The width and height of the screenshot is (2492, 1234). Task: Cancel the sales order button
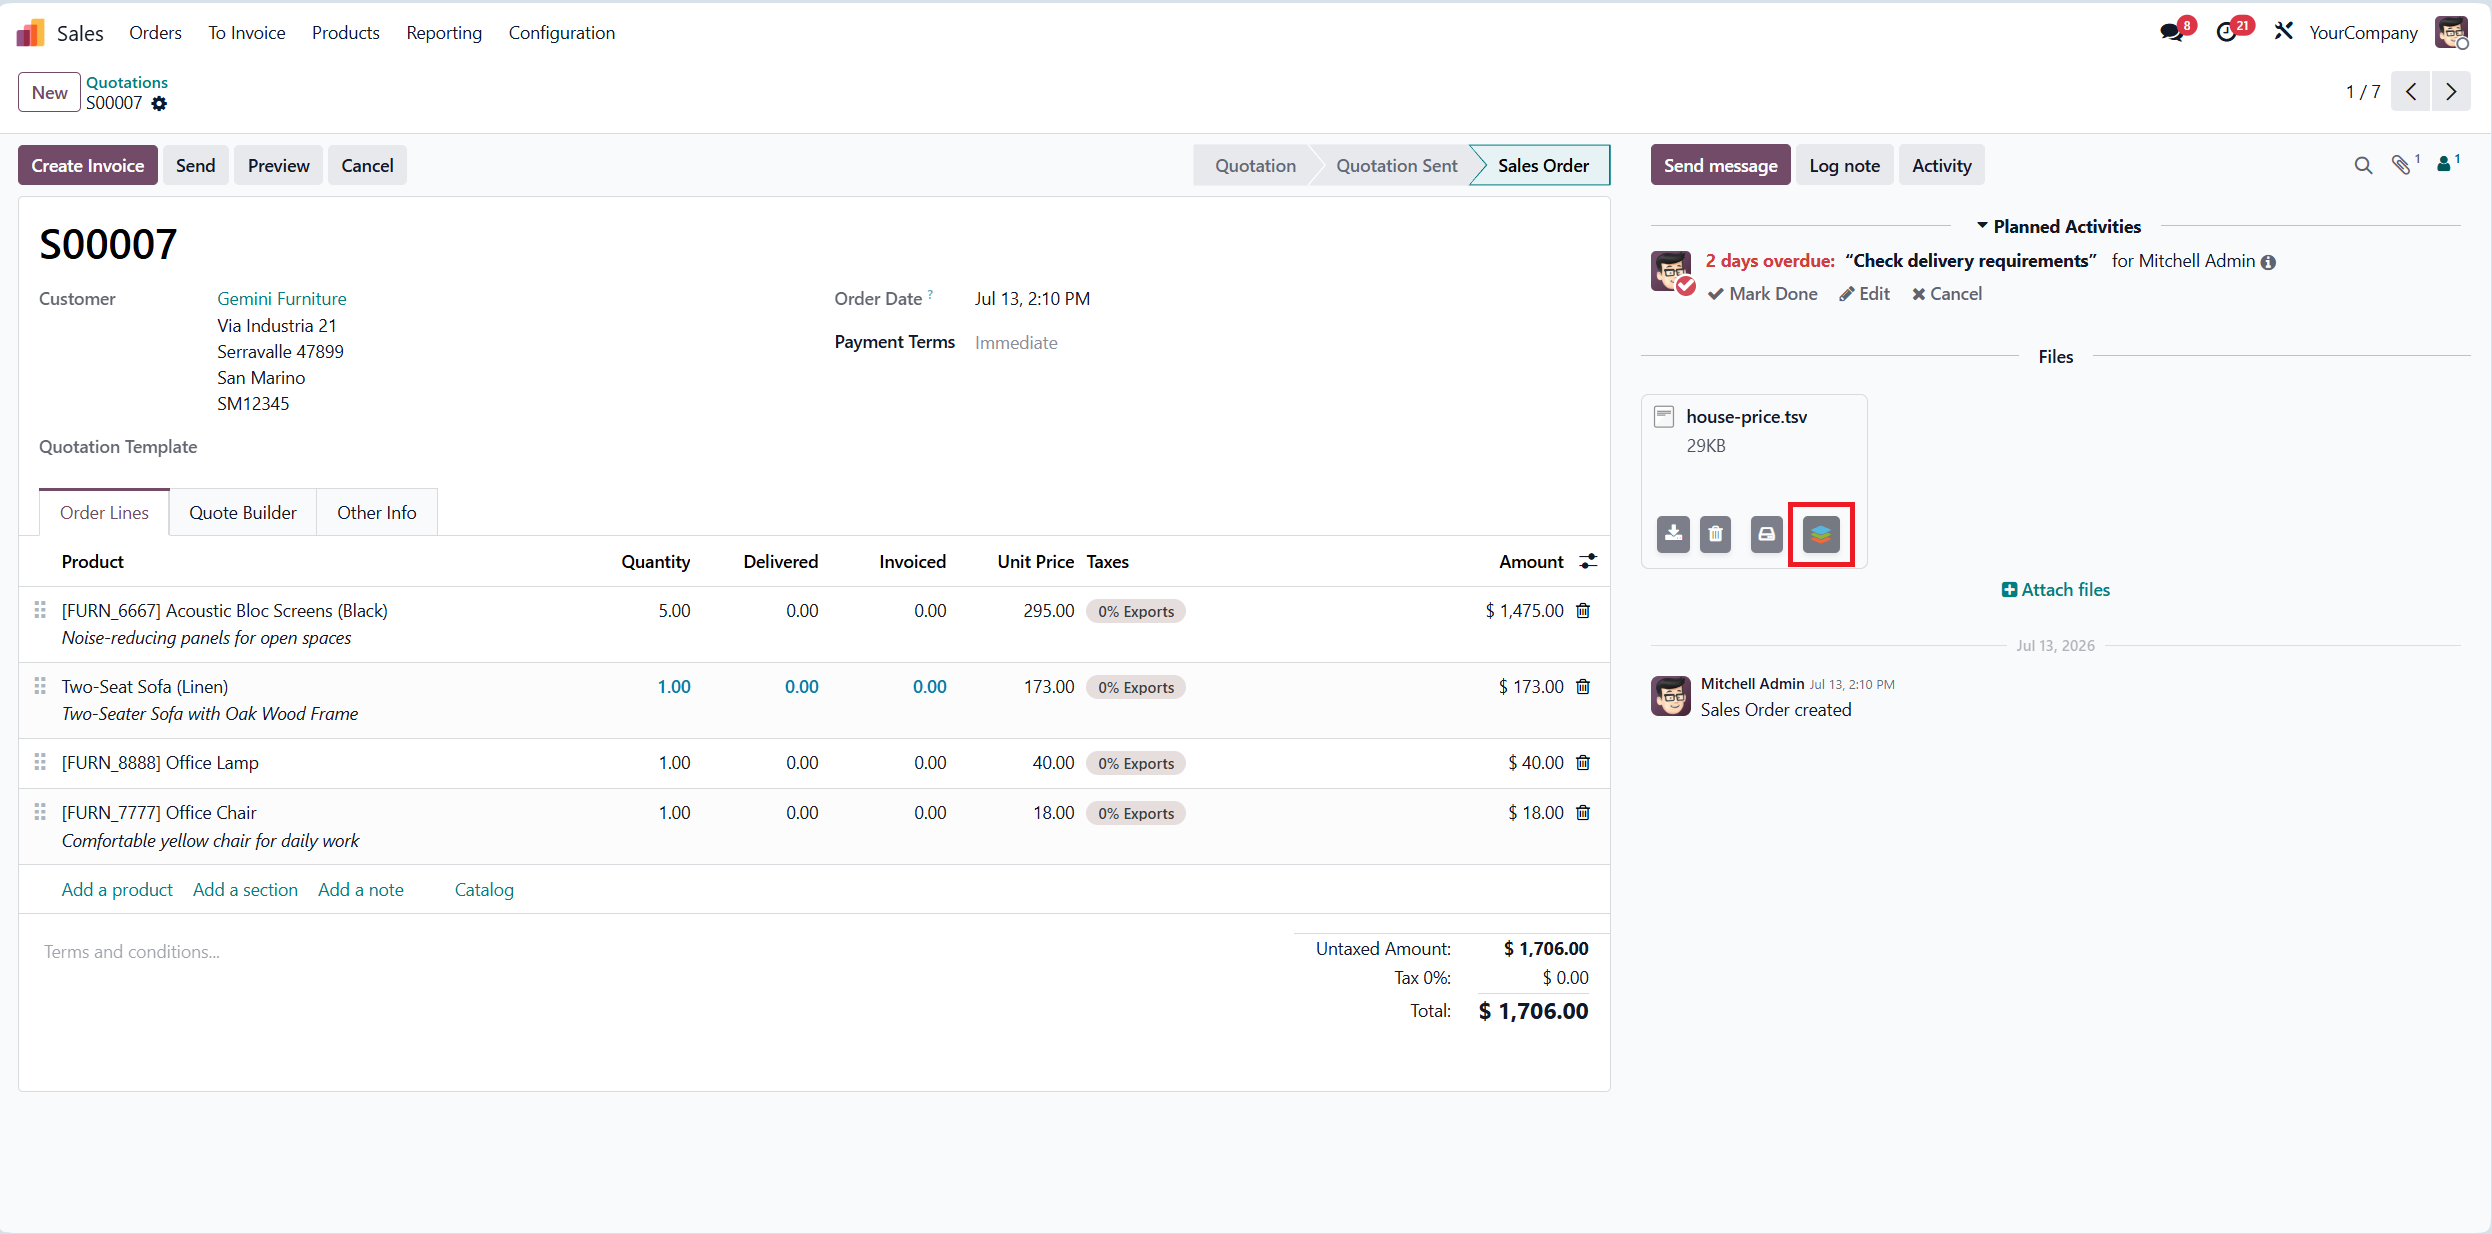coord(367,166)
